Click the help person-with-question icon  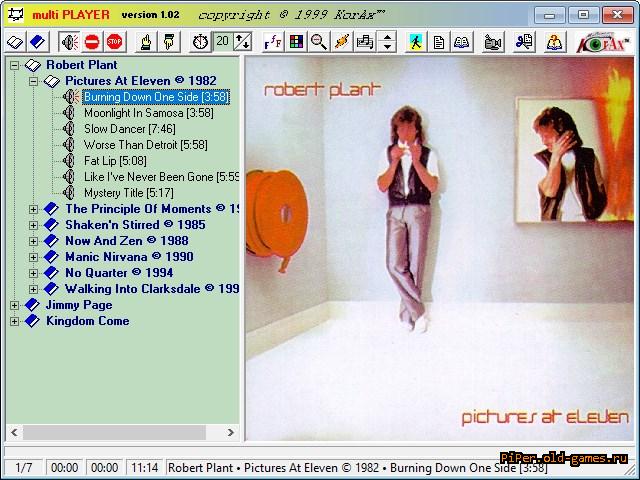point(555,42)
